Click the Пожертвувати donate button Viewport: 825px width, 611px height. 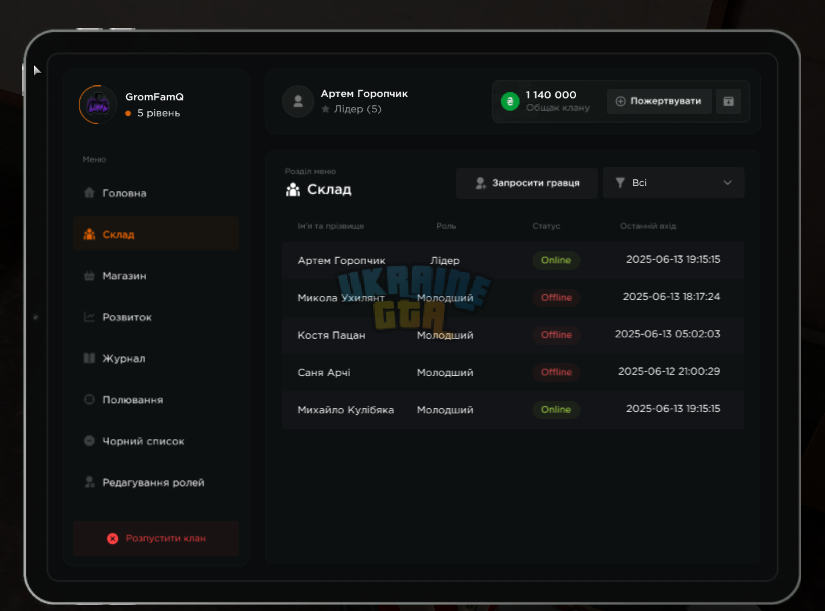pos(659,101)
